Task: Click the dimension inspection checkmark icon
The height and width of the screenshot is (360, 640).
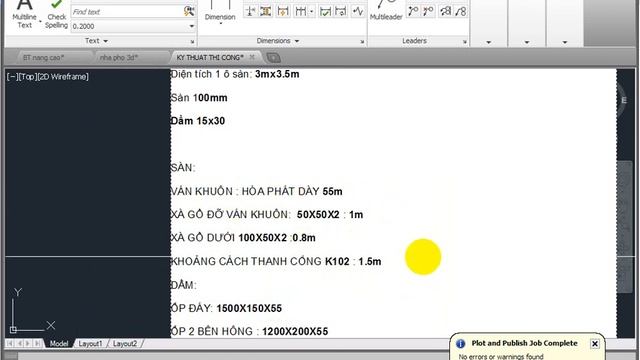Action: click(x=325, y=11)
